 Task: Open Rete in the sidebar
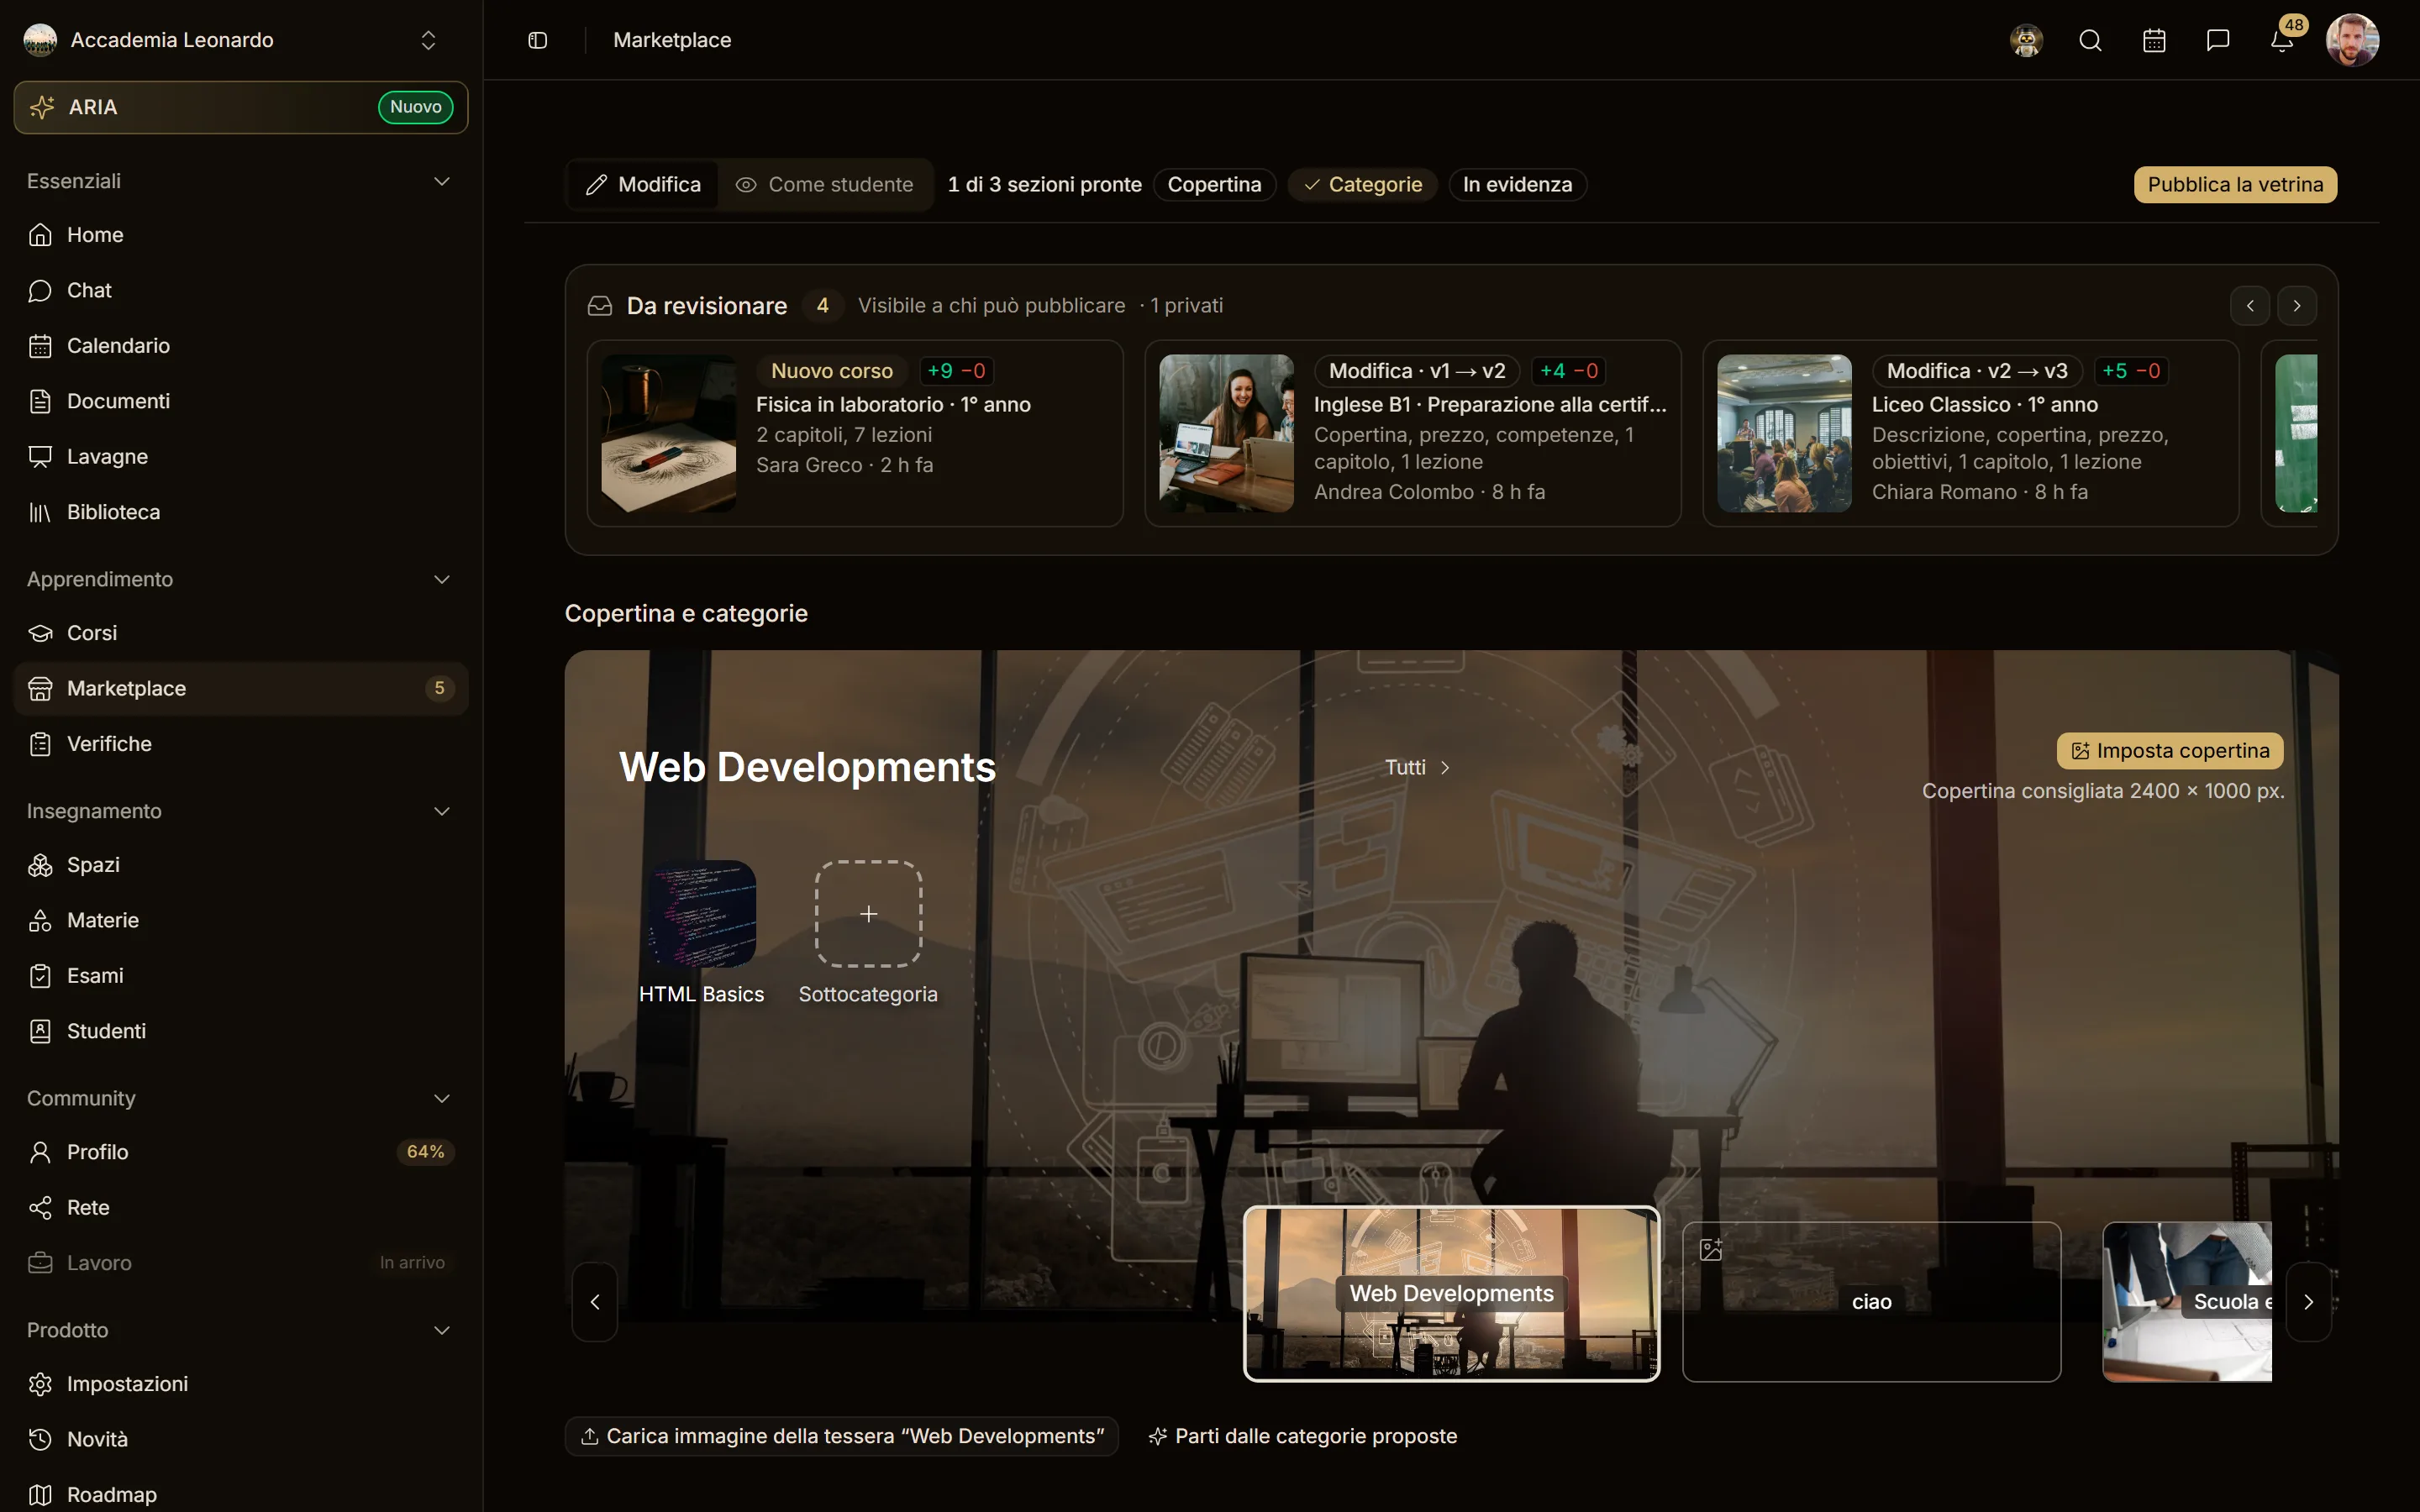point(241,1208)
